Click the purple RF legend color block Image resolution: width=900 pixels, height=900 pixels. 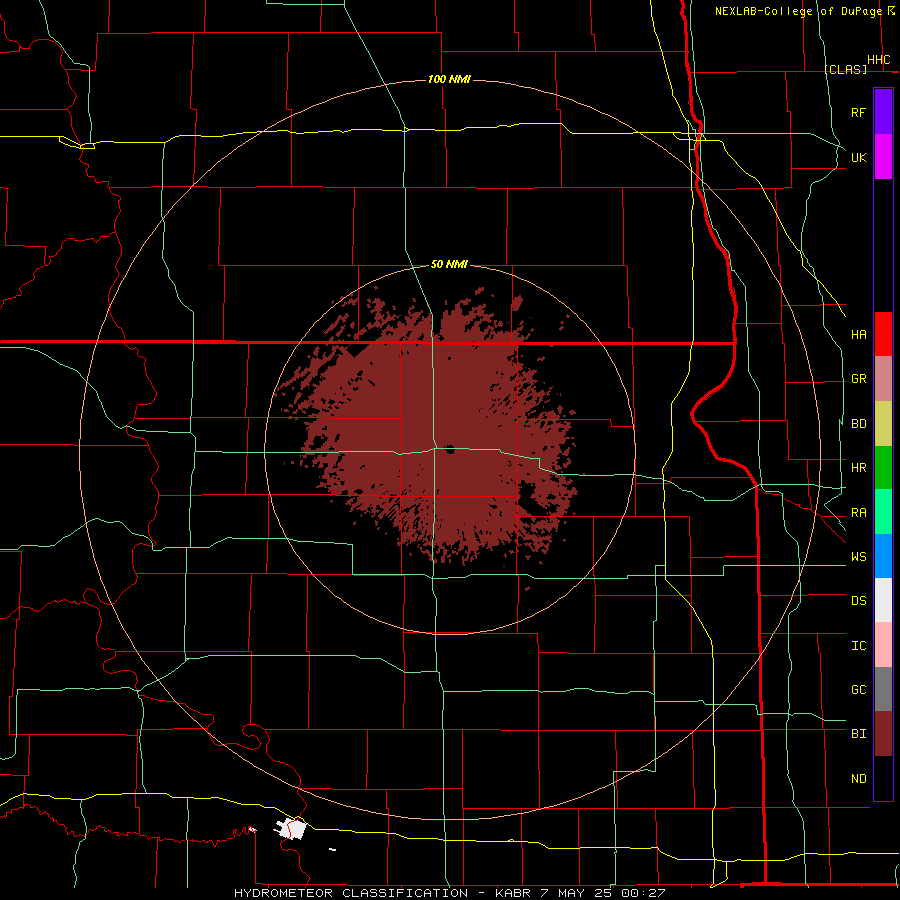click(883, 112)
